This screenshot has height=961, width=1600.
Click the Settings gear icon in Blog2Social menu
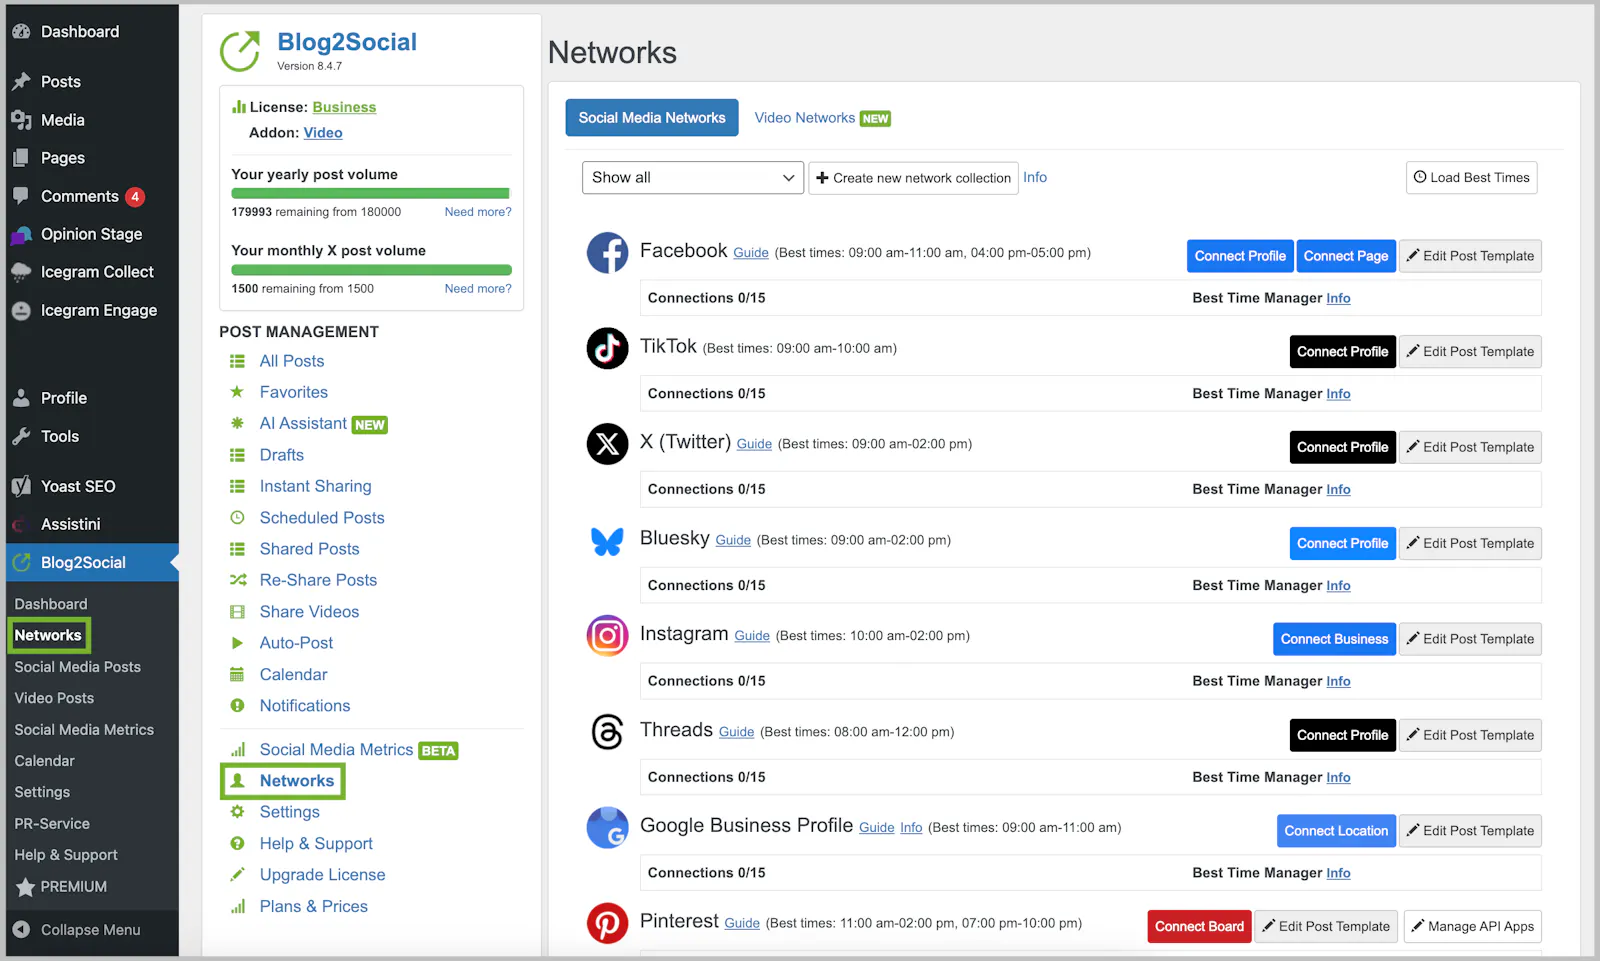[x=237, y=812]
